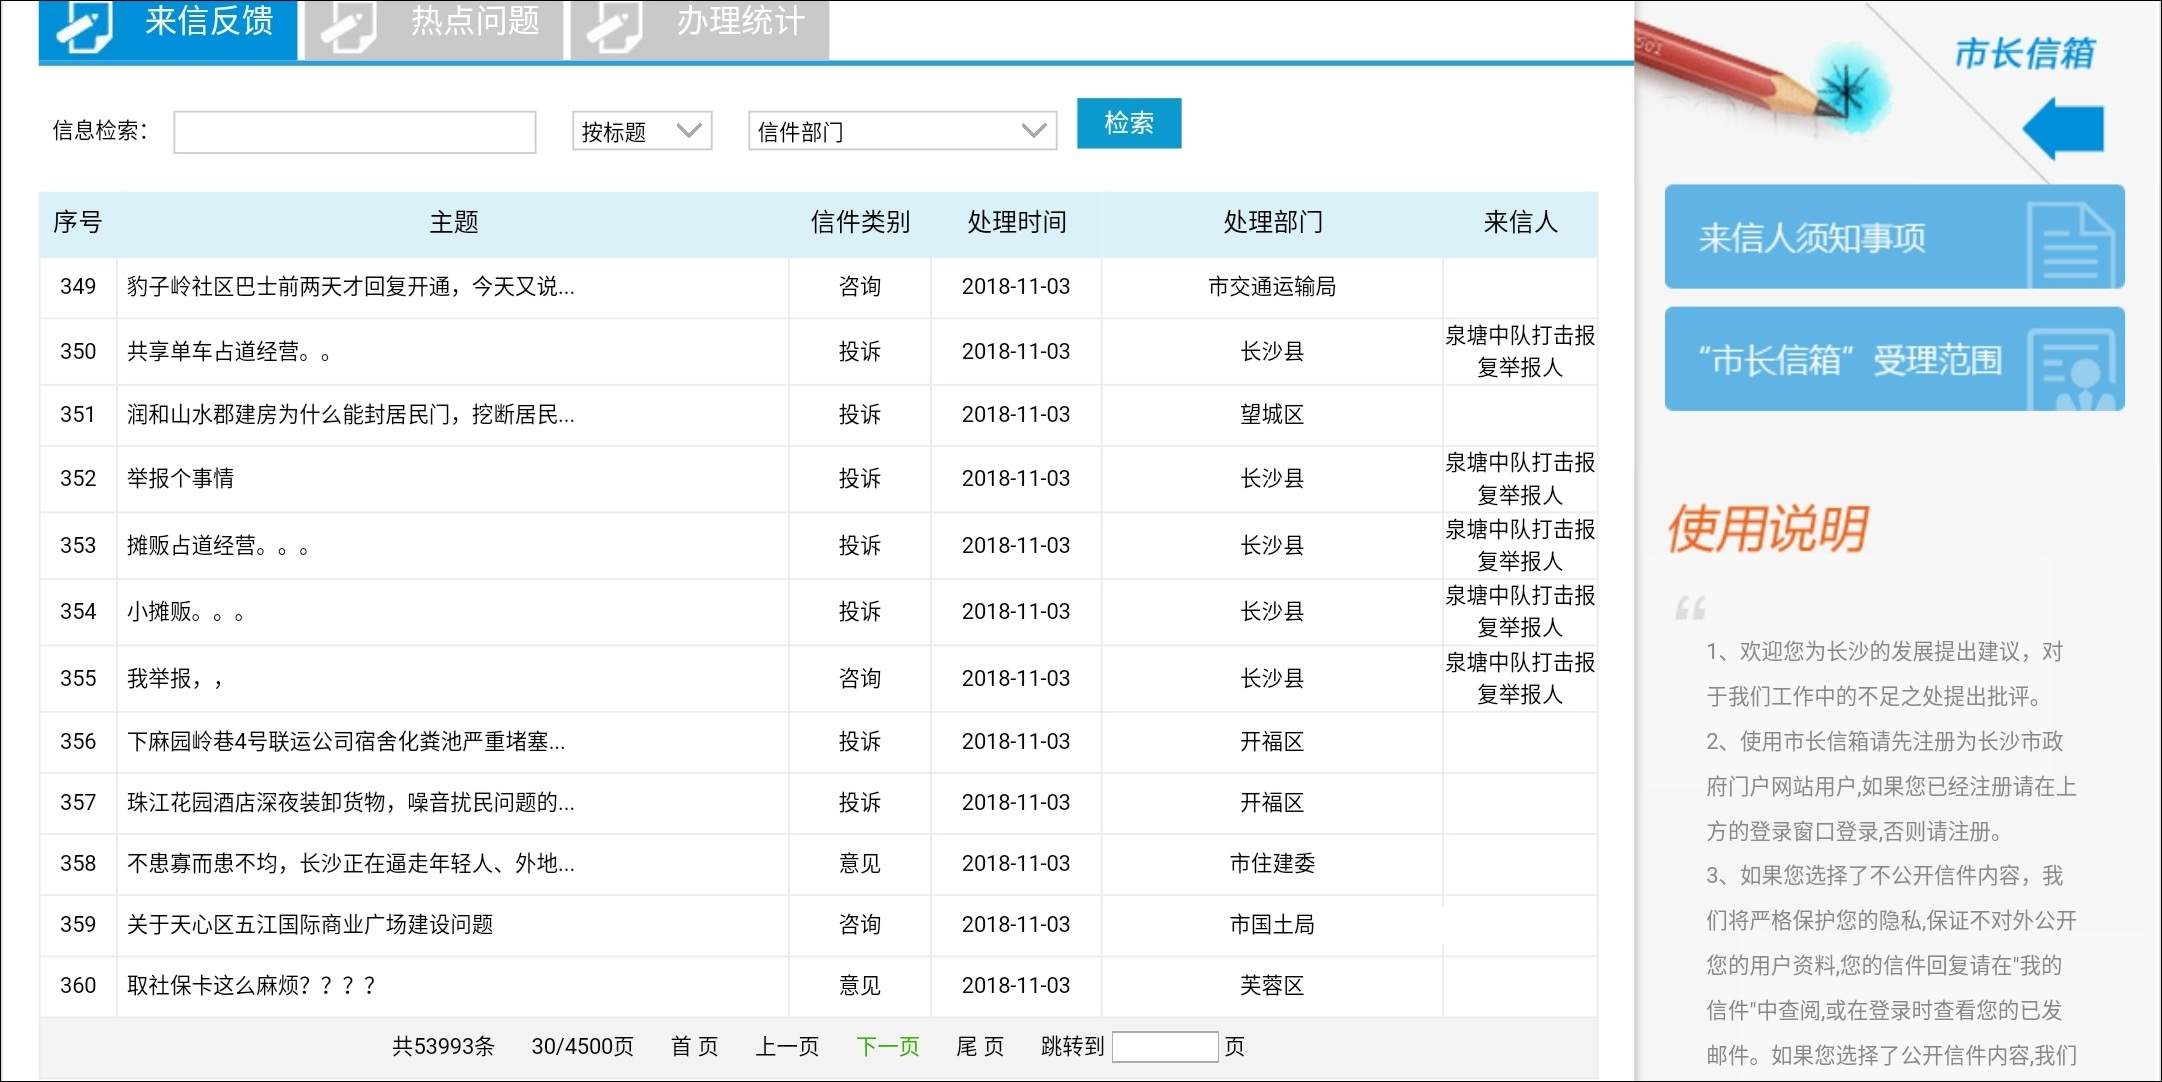Click the pencil icon on 办理统计 tab
This screenshot has width=2162, height=1082.
pos(613,25)
